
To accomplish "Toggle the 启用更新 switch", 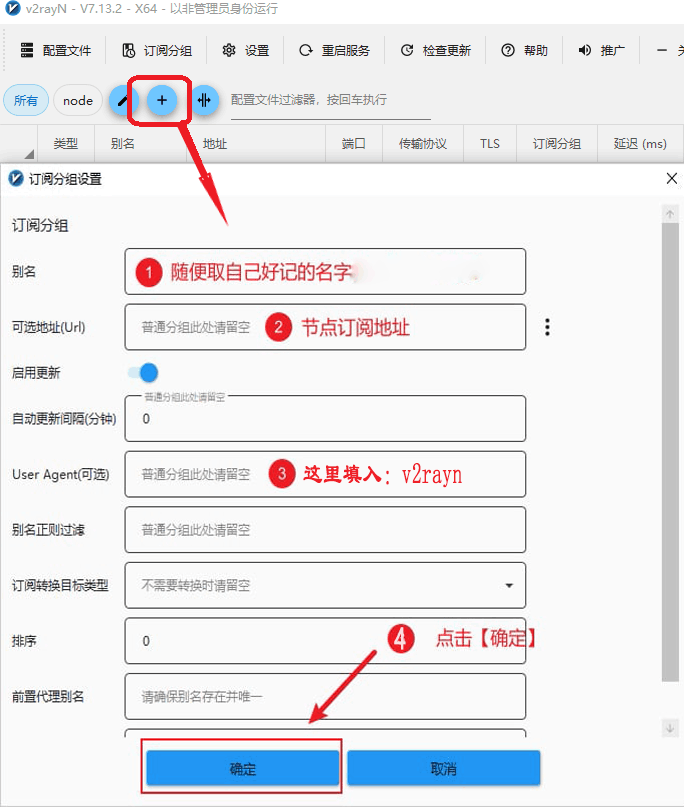I will 143,373.
